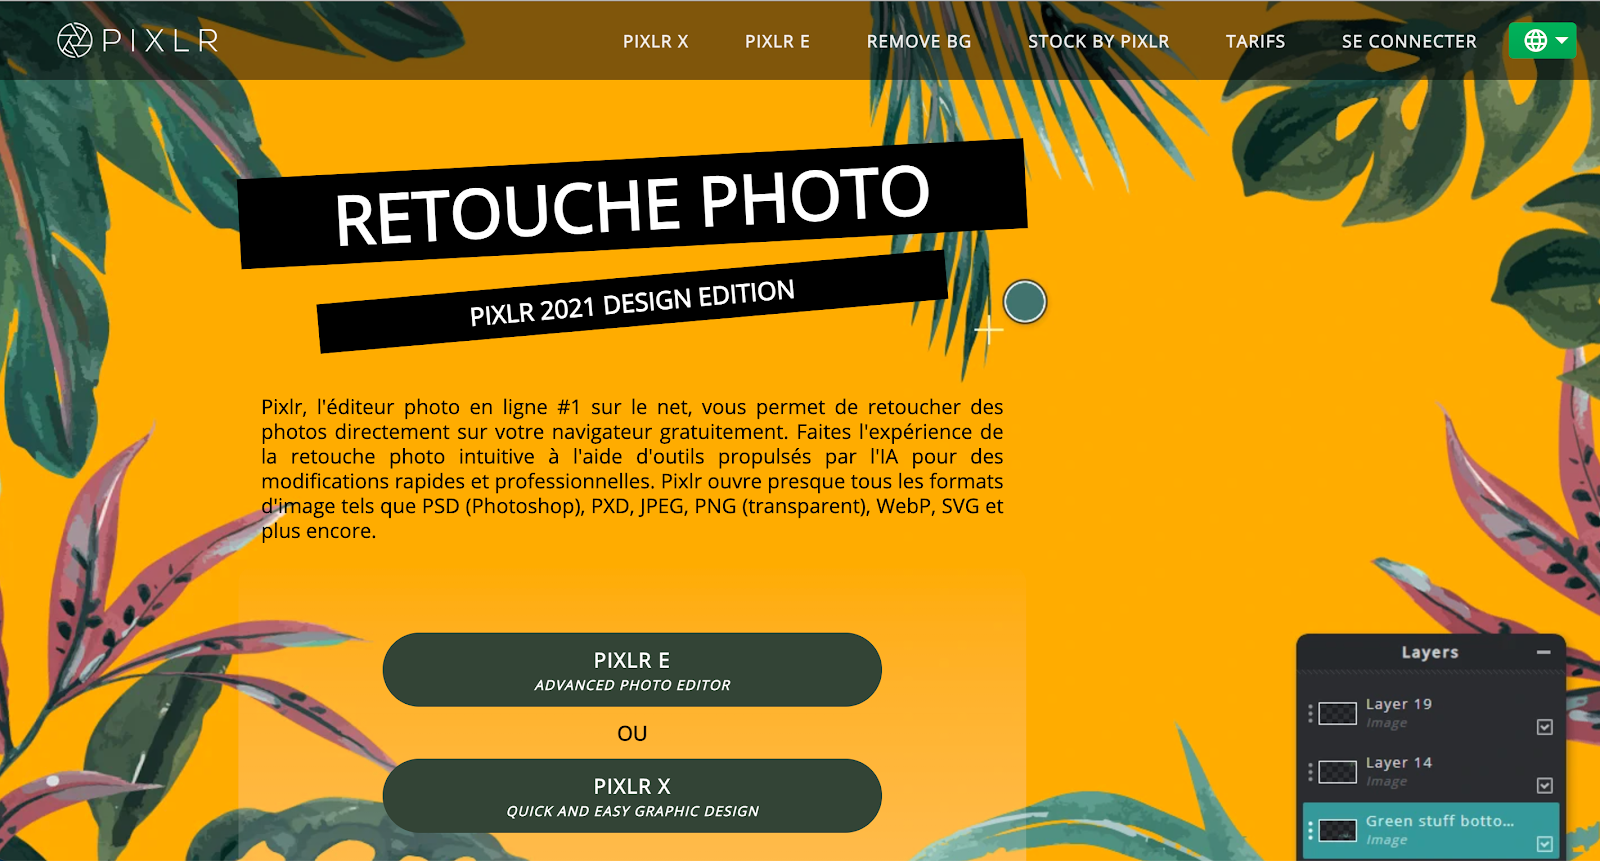Screen dimensions: 1600x861
Task: Click the Pixlr aperture logo icon
Action: pos(75,40)
